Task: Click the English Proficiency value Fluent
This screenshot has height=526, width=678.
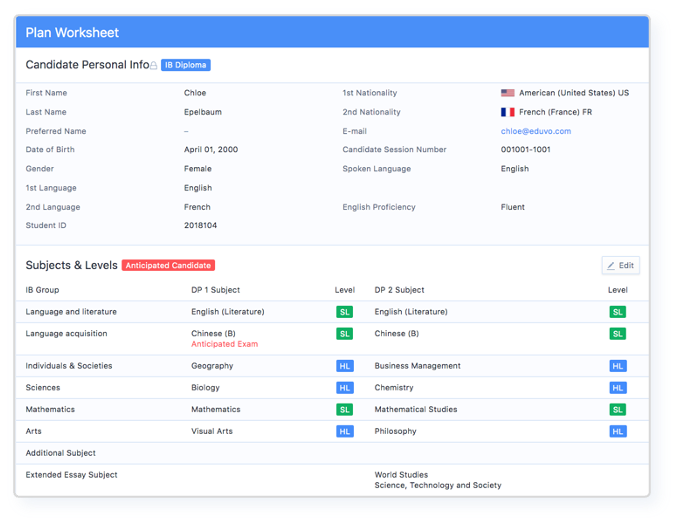Action: [512, 207]
